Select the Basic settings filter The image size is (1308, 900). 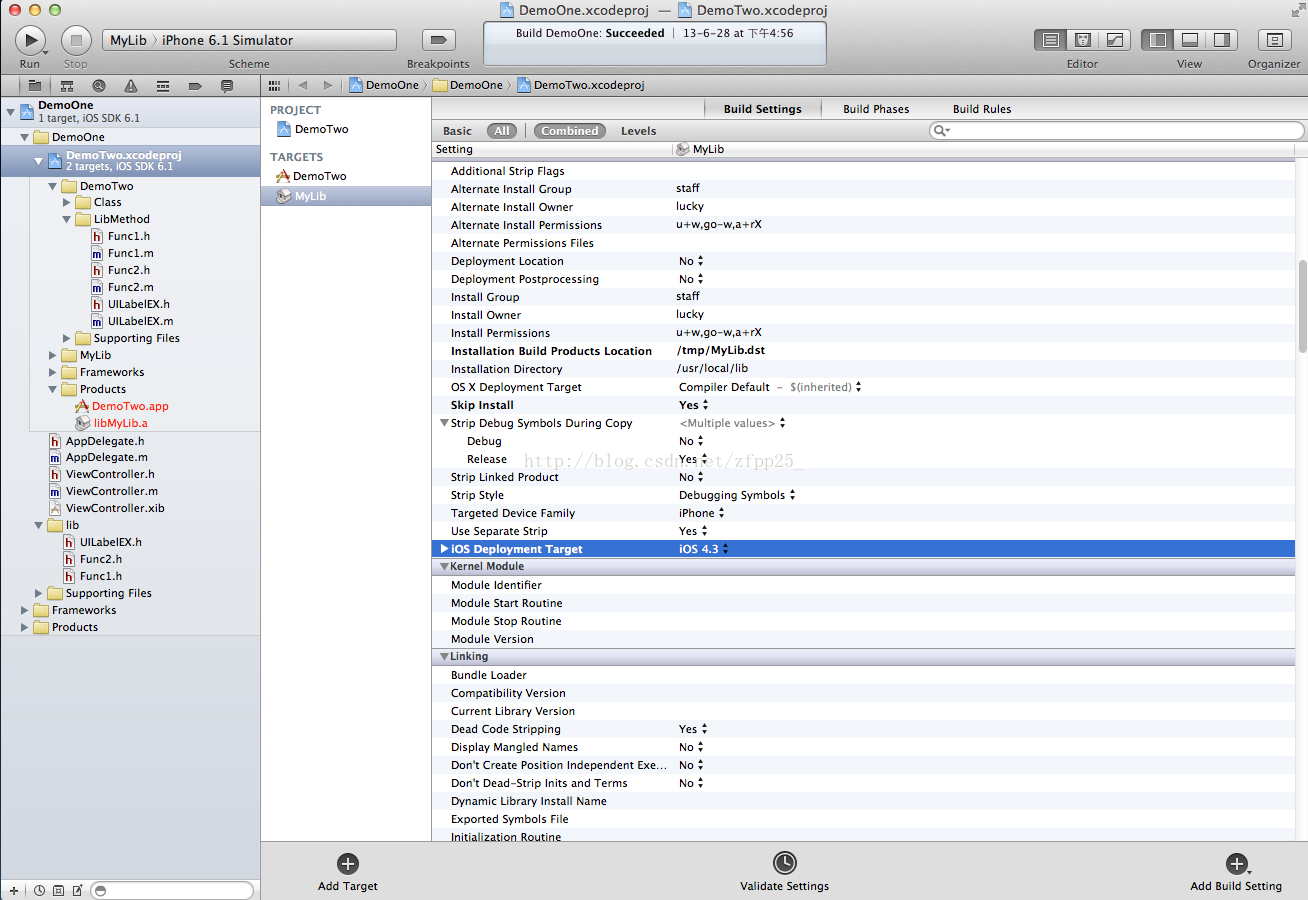click(457, 131)
